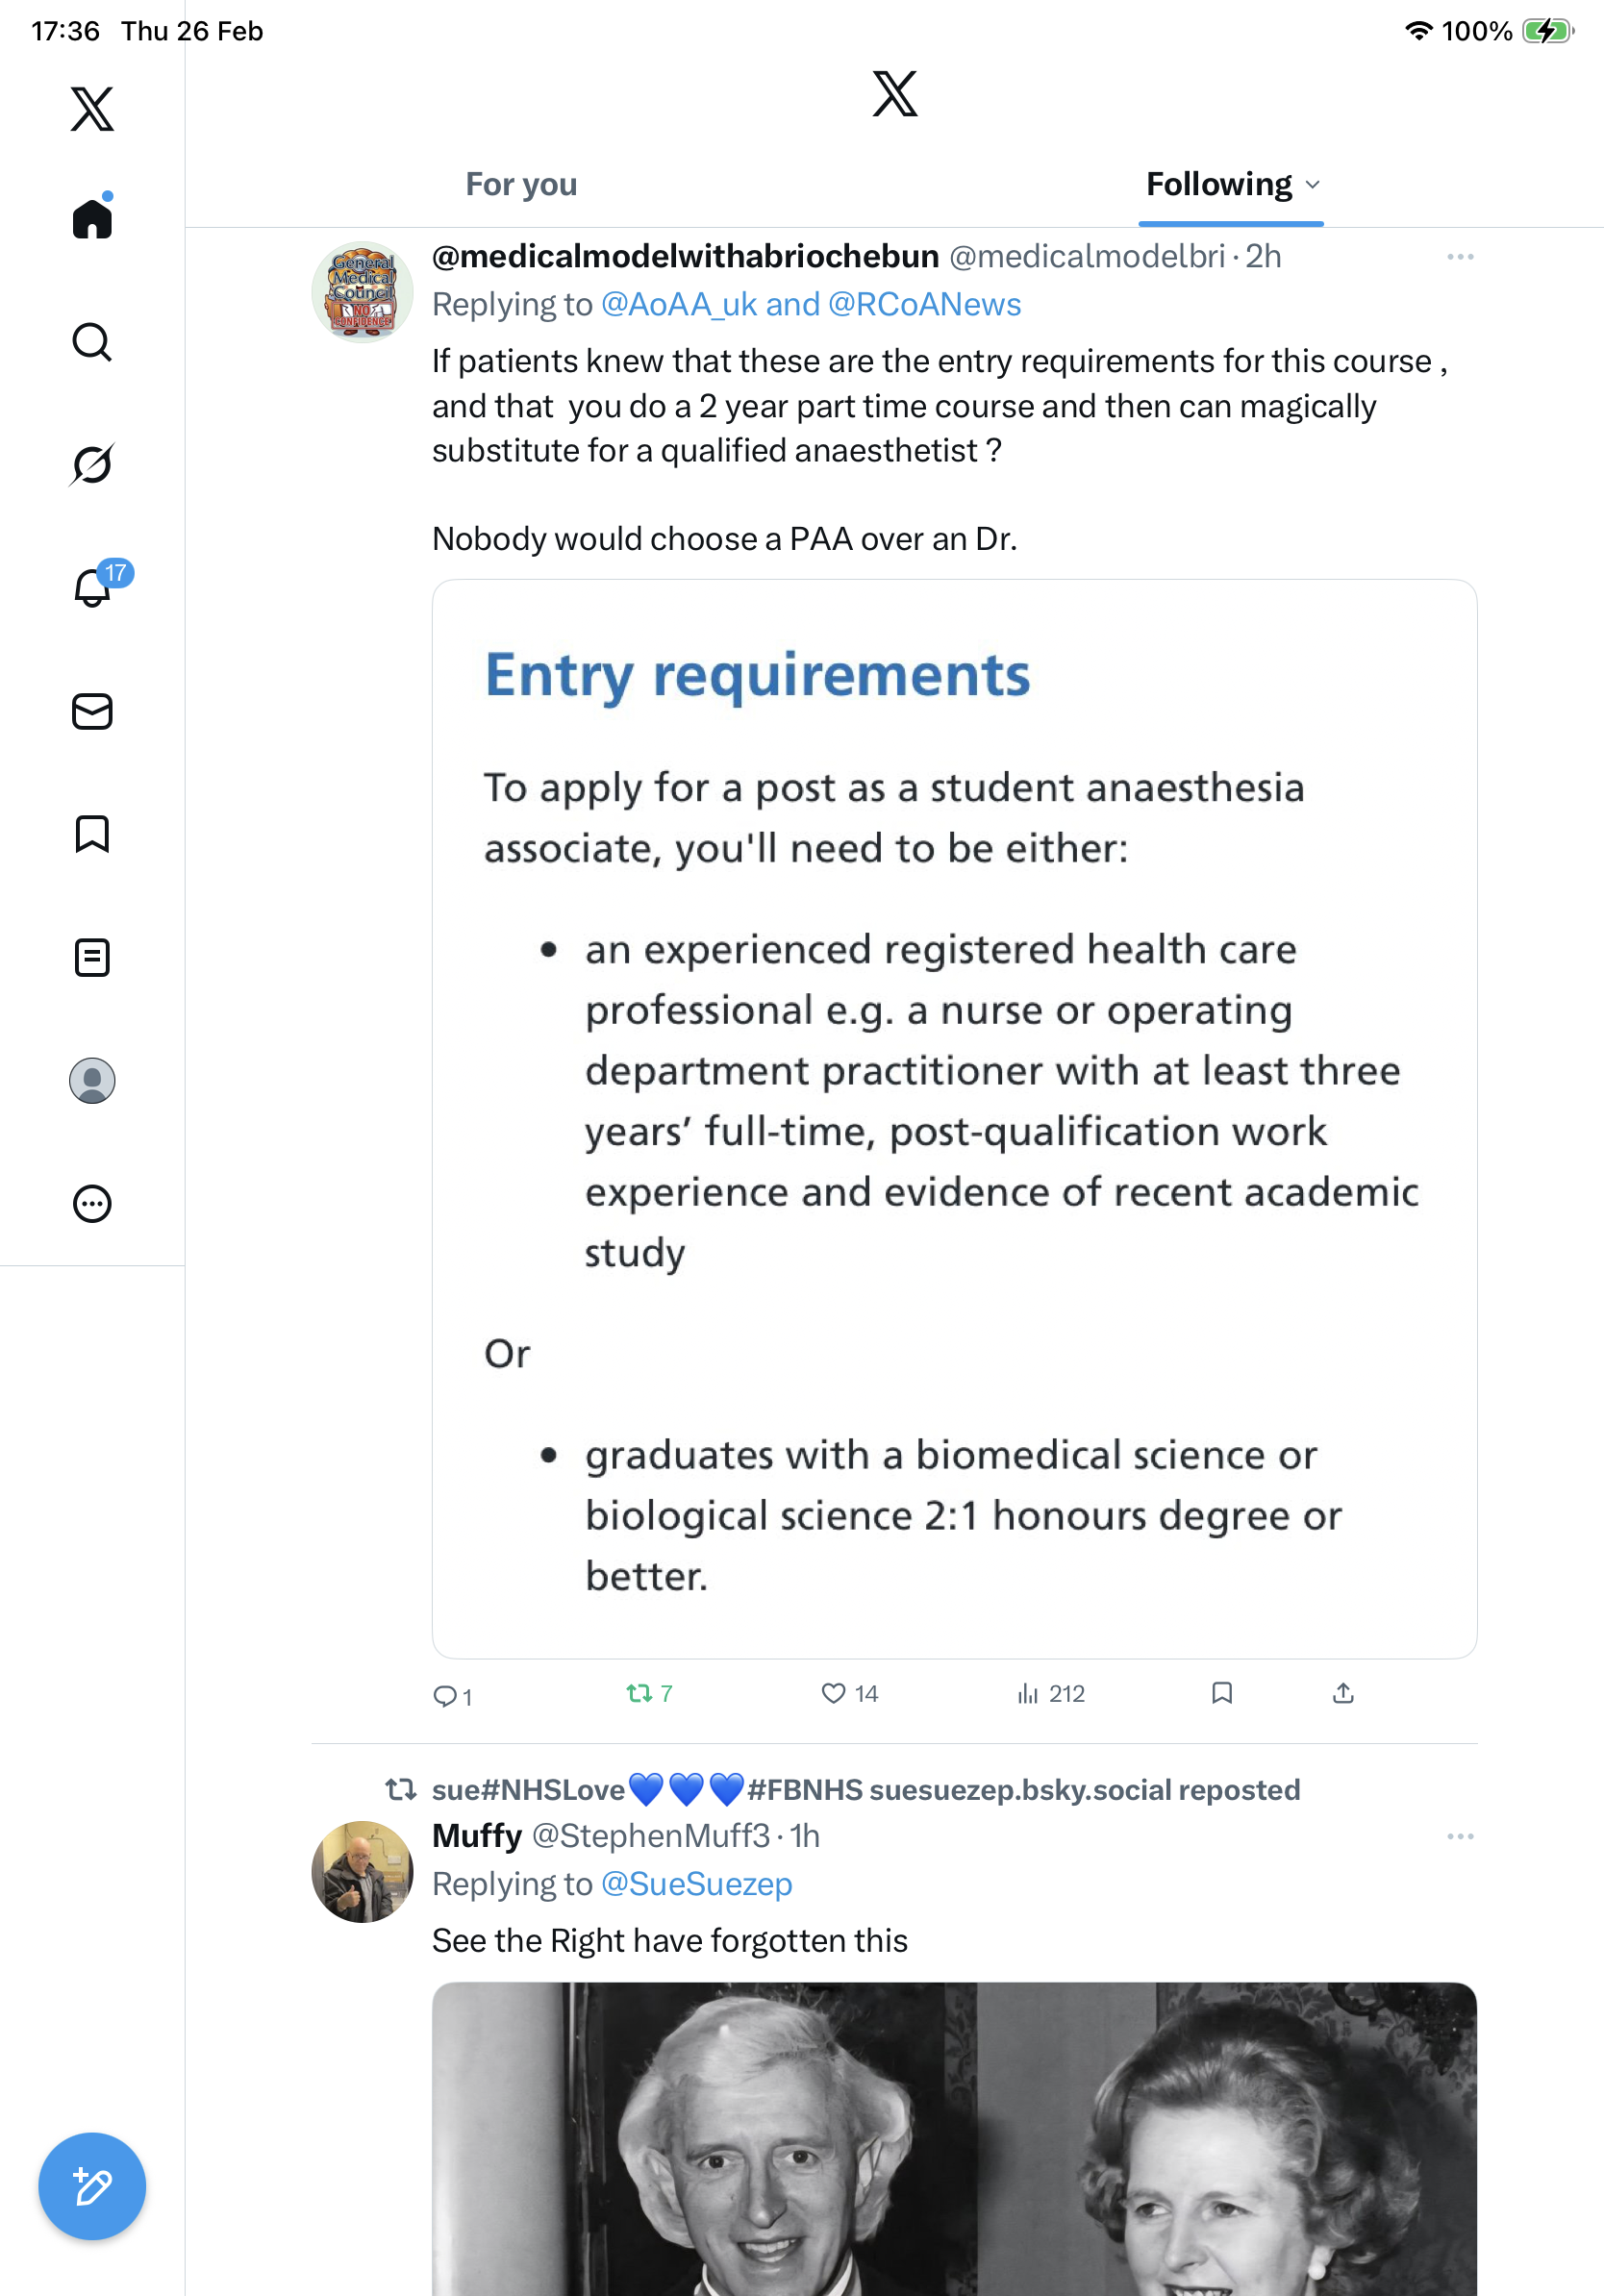Switch to the For you tab
The image size is (1604, 2296).
[x=521, y=185]
